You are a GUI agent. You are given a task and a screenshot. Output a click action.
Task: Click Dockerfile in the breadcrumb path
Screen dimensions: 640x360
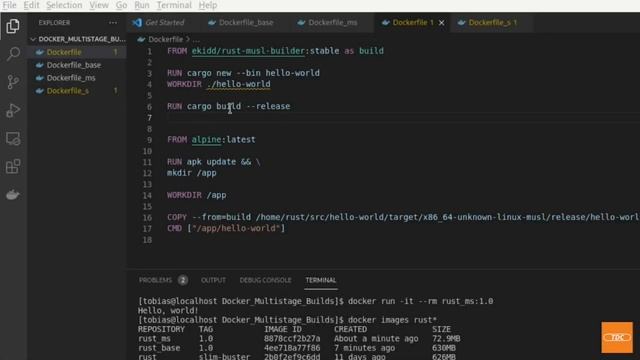tap(165, 39)
